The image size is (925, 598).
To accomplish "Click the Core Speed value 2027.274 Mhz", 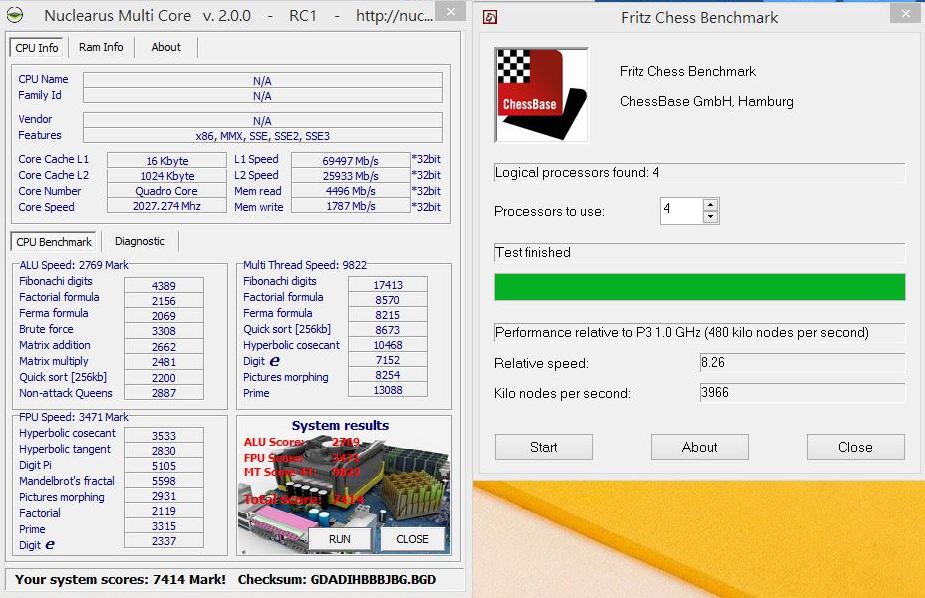I will click(x=167, y=206).
